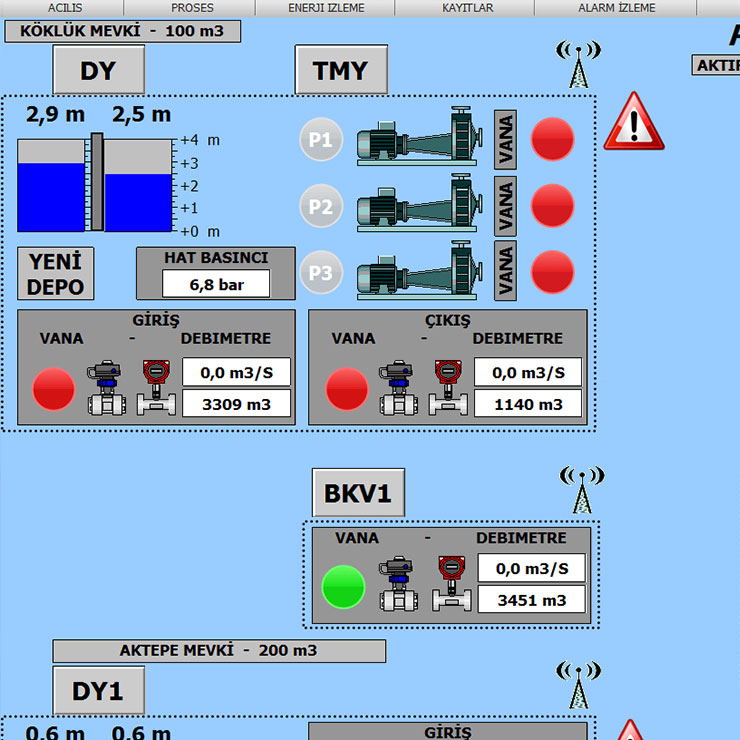Click the red warning triangle beside the pumps

coord(634,122)
